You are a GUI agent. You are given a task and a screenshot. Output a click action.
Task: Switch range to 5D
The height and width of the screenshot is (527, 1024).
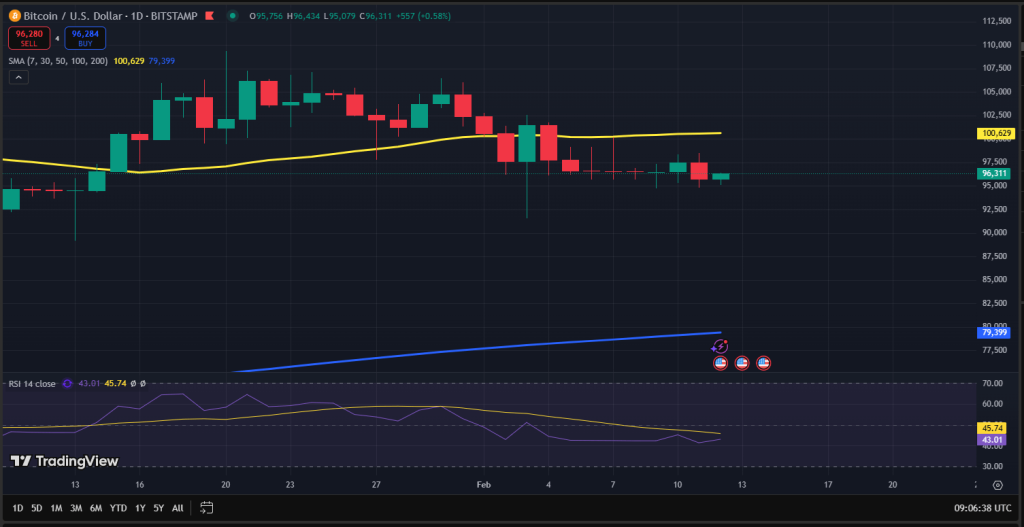click(x=37, y=507)
